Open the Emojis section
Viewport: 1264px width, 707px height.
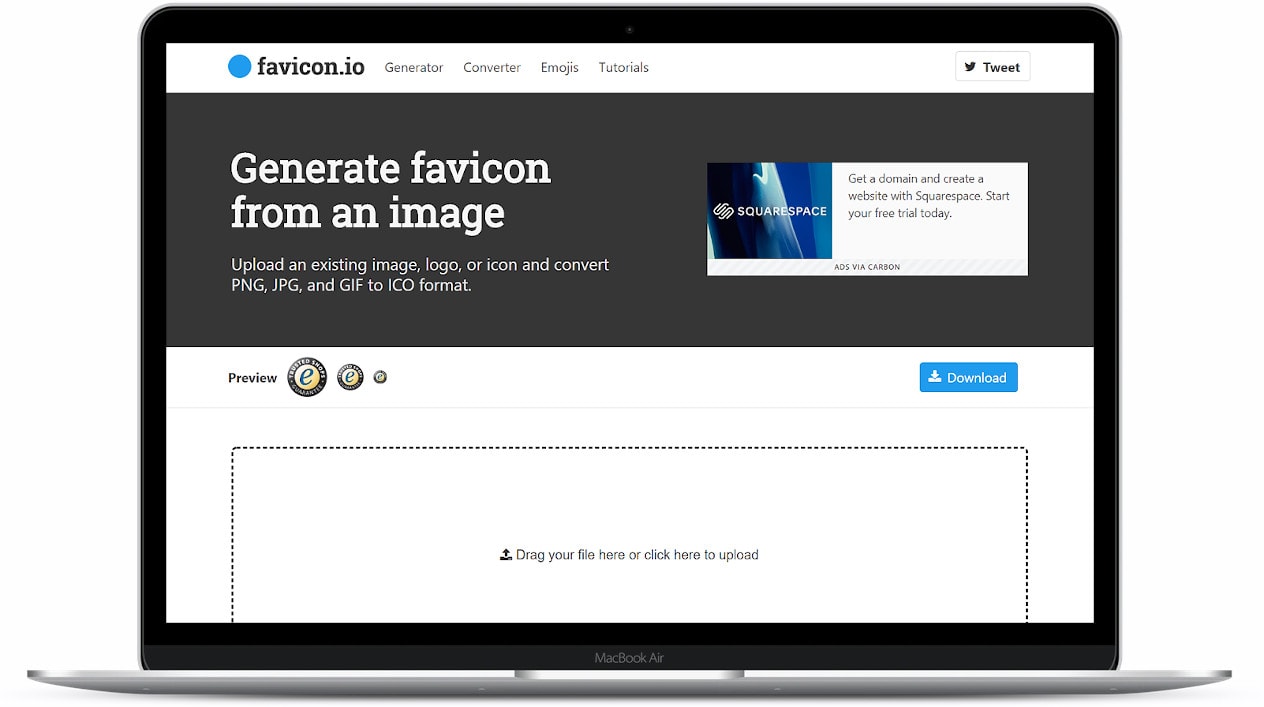pyautogui.click(x=559, y=67)
